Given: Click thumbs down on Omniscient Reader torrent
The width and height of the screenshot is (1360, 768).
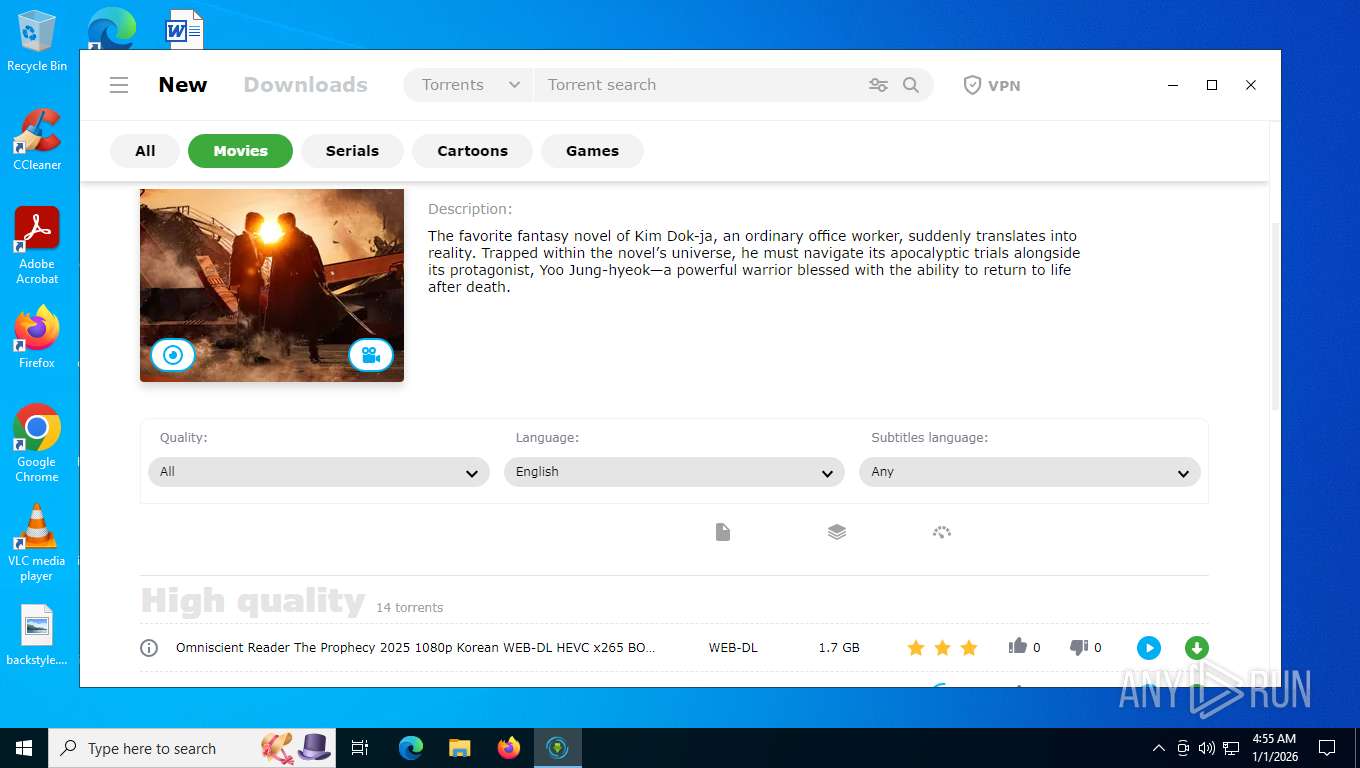Looking at the screenshot, I should (1078, 647).
